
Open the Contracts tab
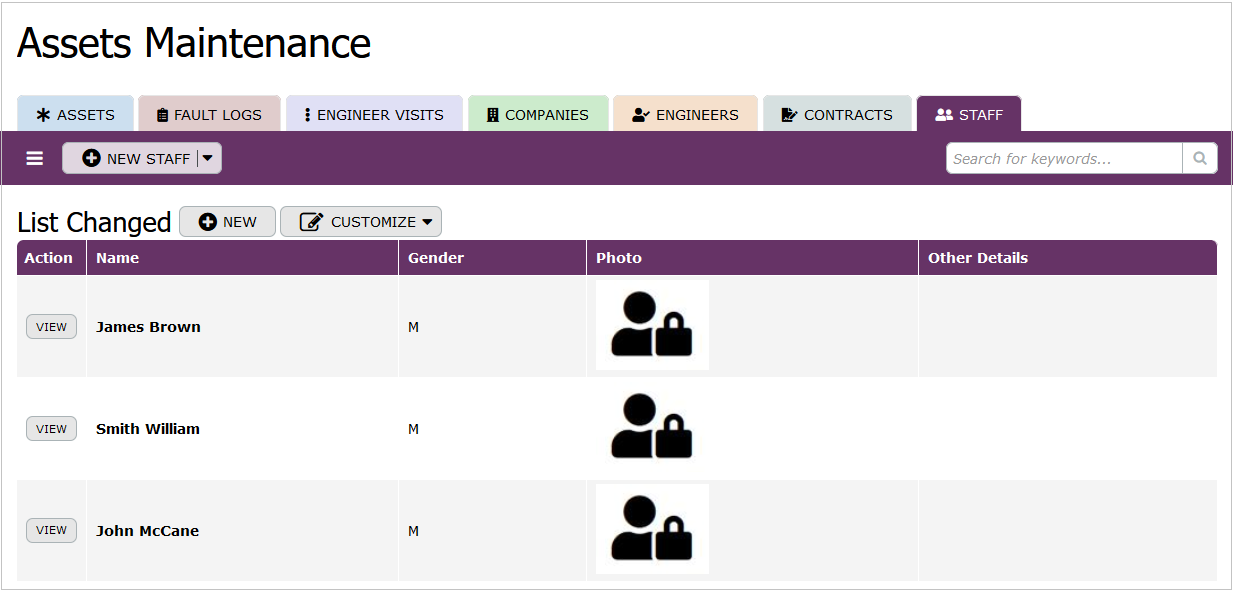pos(837,115)
